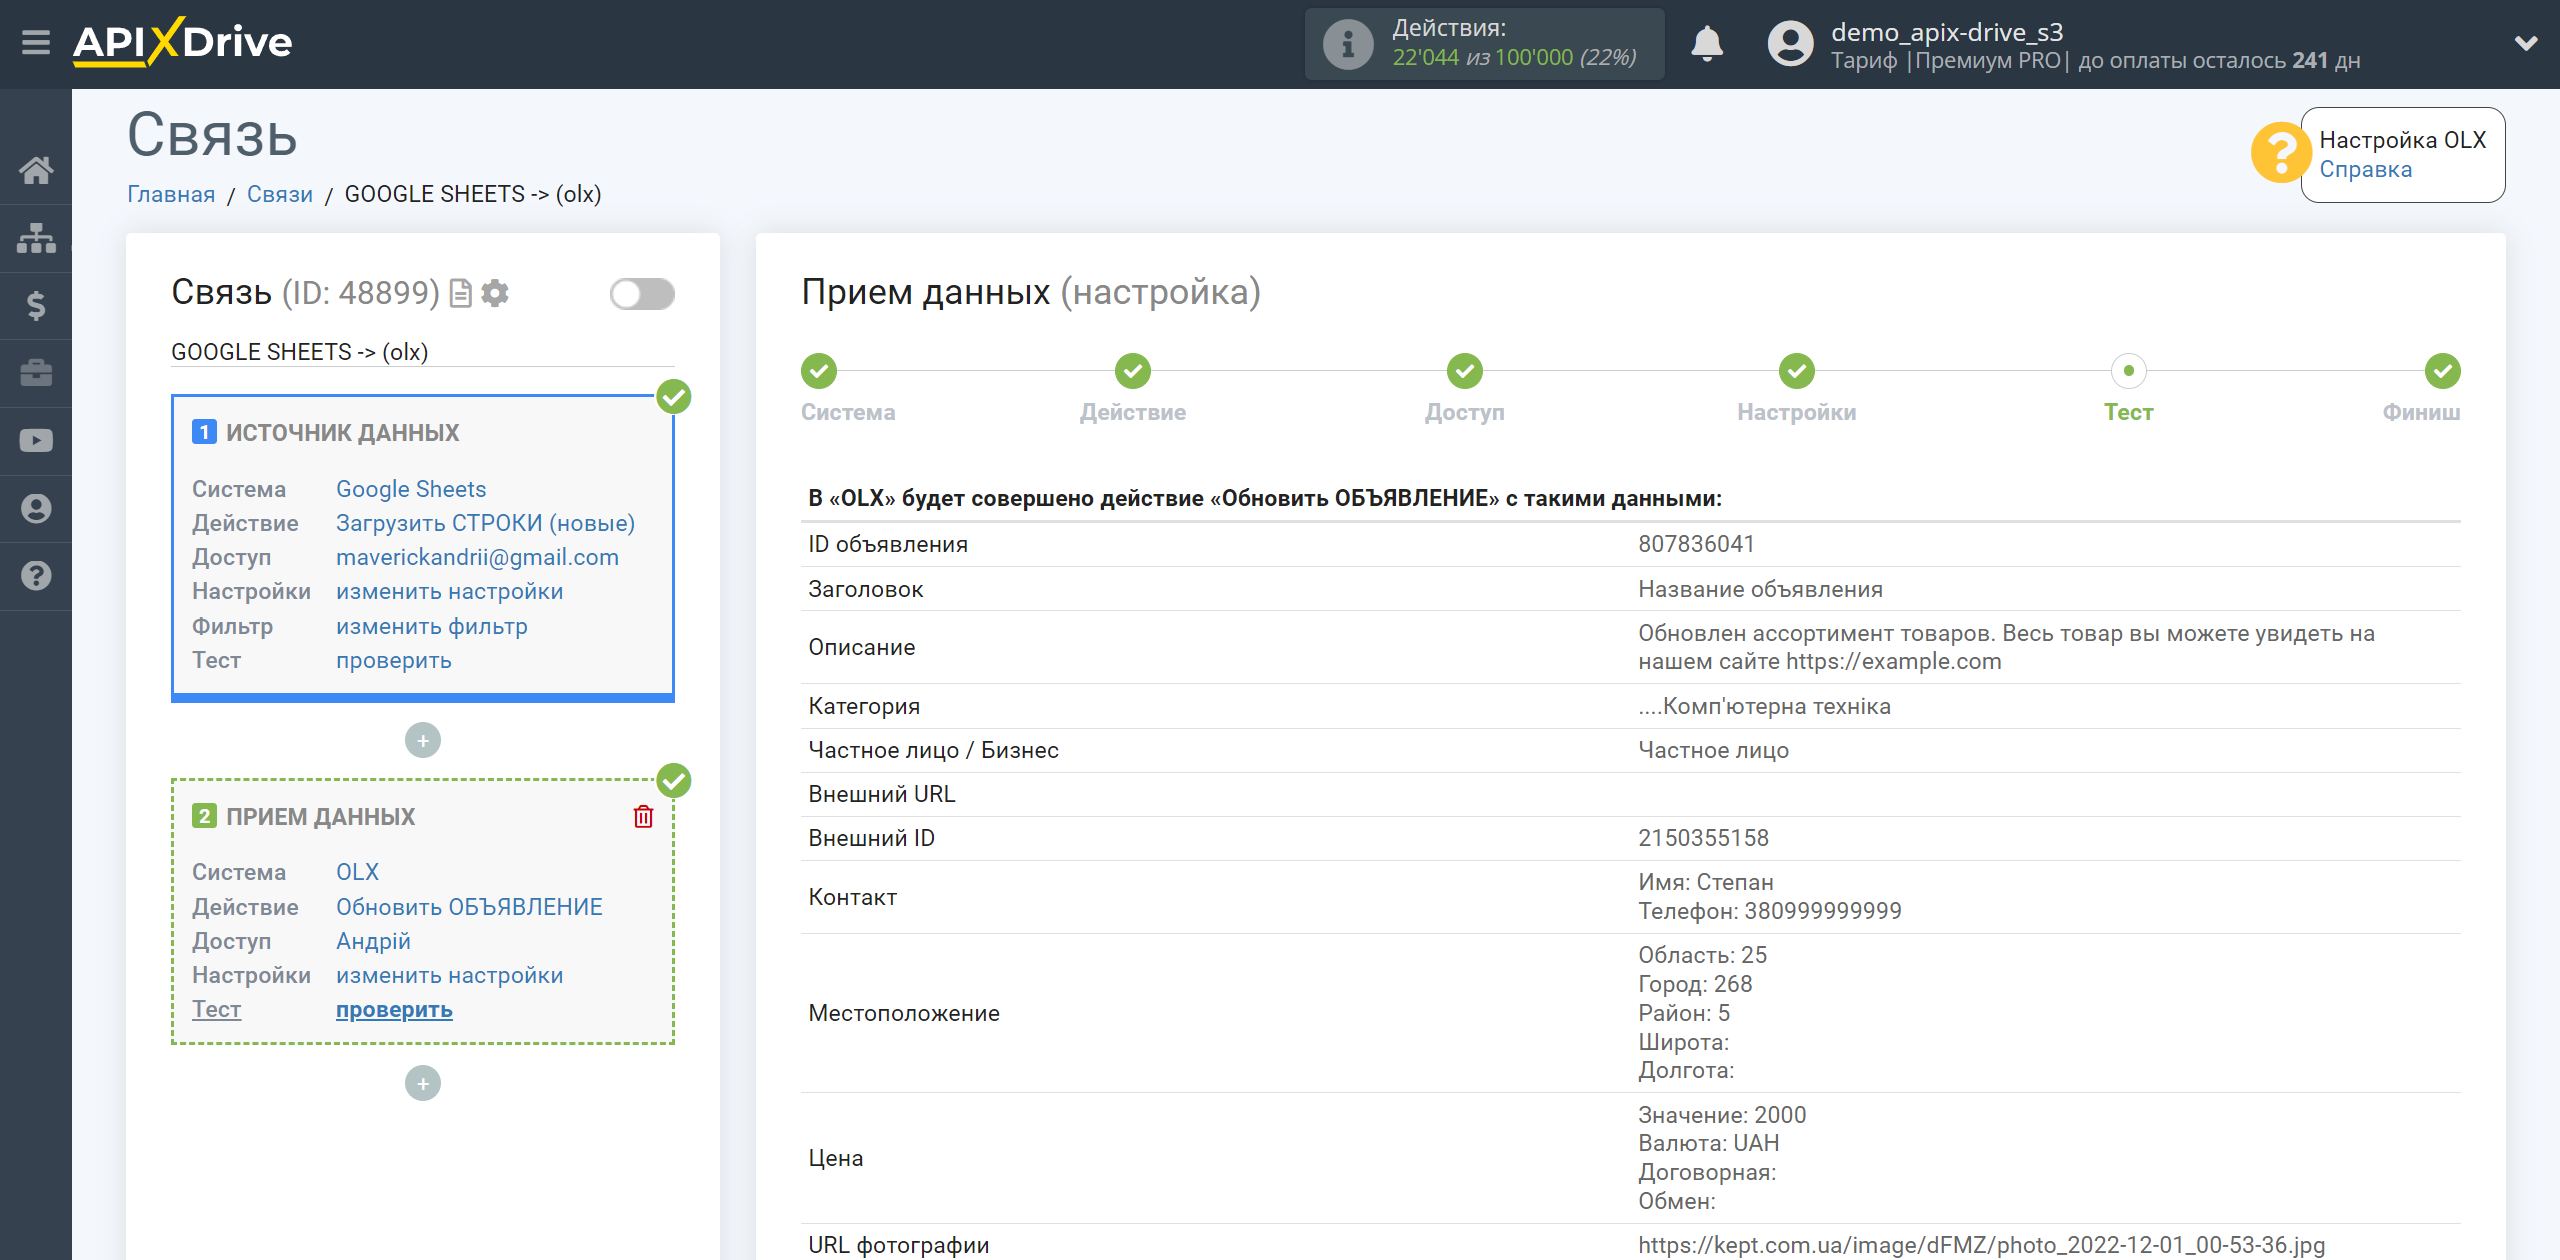Screen dimensions: 2560x1260
Task: Click Телефон: 380999999999 contact value
Action: click(1770, 911)
